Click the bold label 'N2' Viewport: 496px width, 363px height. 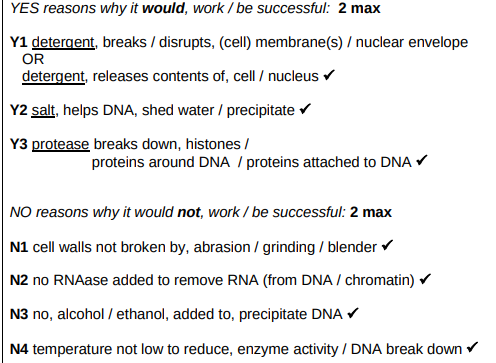pos(19,280)
